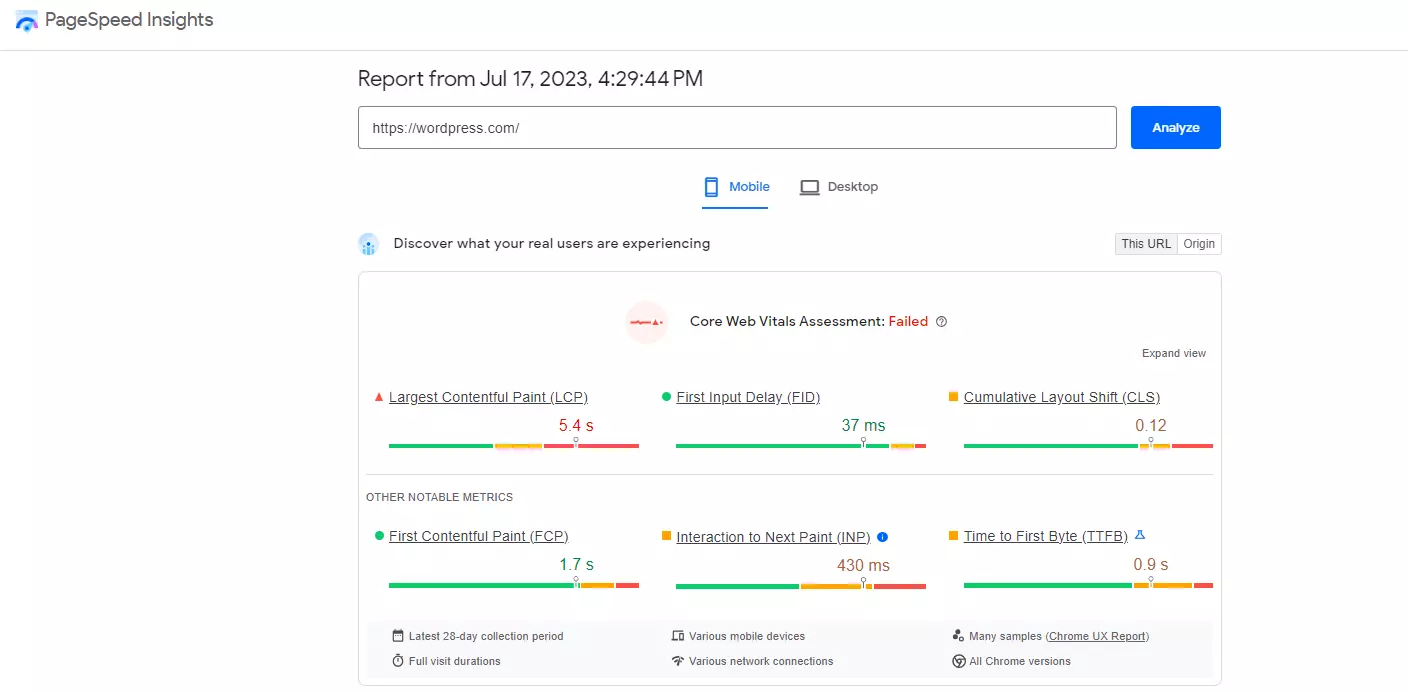Click the Various mobile devices text
This screenshot has height=692, width=1408.
click(747, 636)
